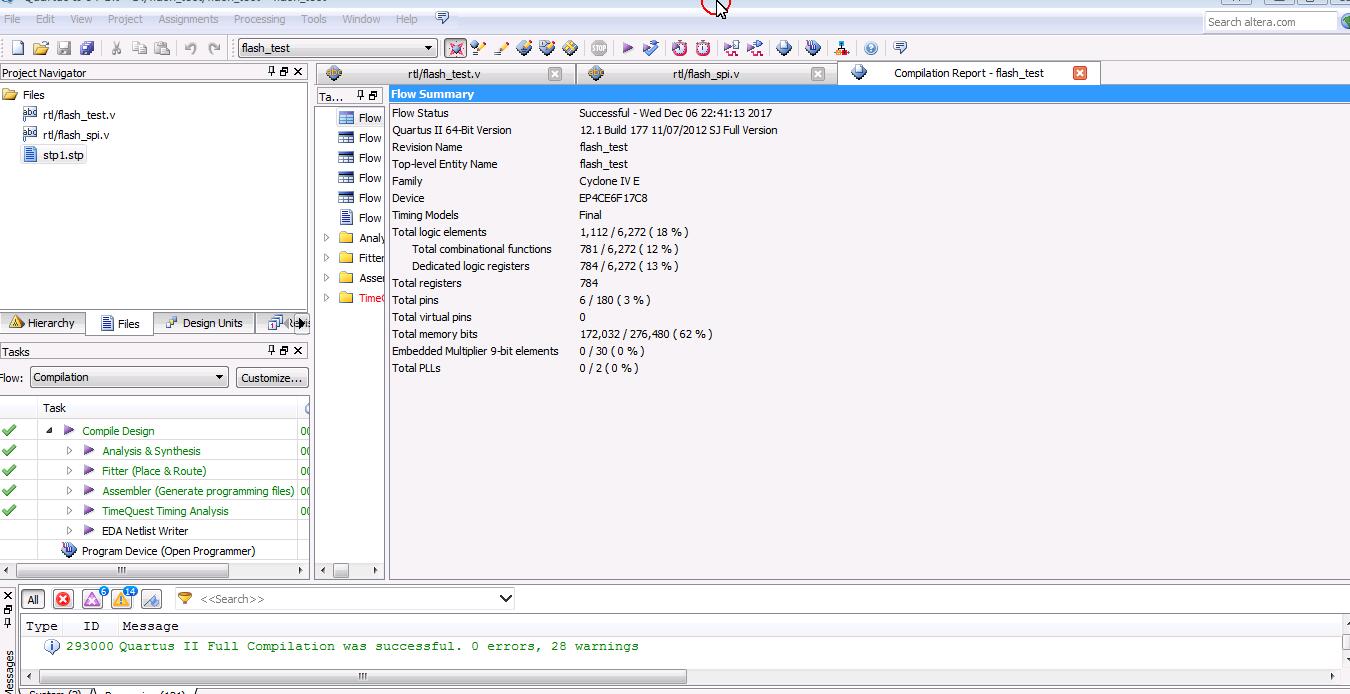Click the toolbar Help icon
This screenshot has height=694, width=1350.
pos(871,48)
